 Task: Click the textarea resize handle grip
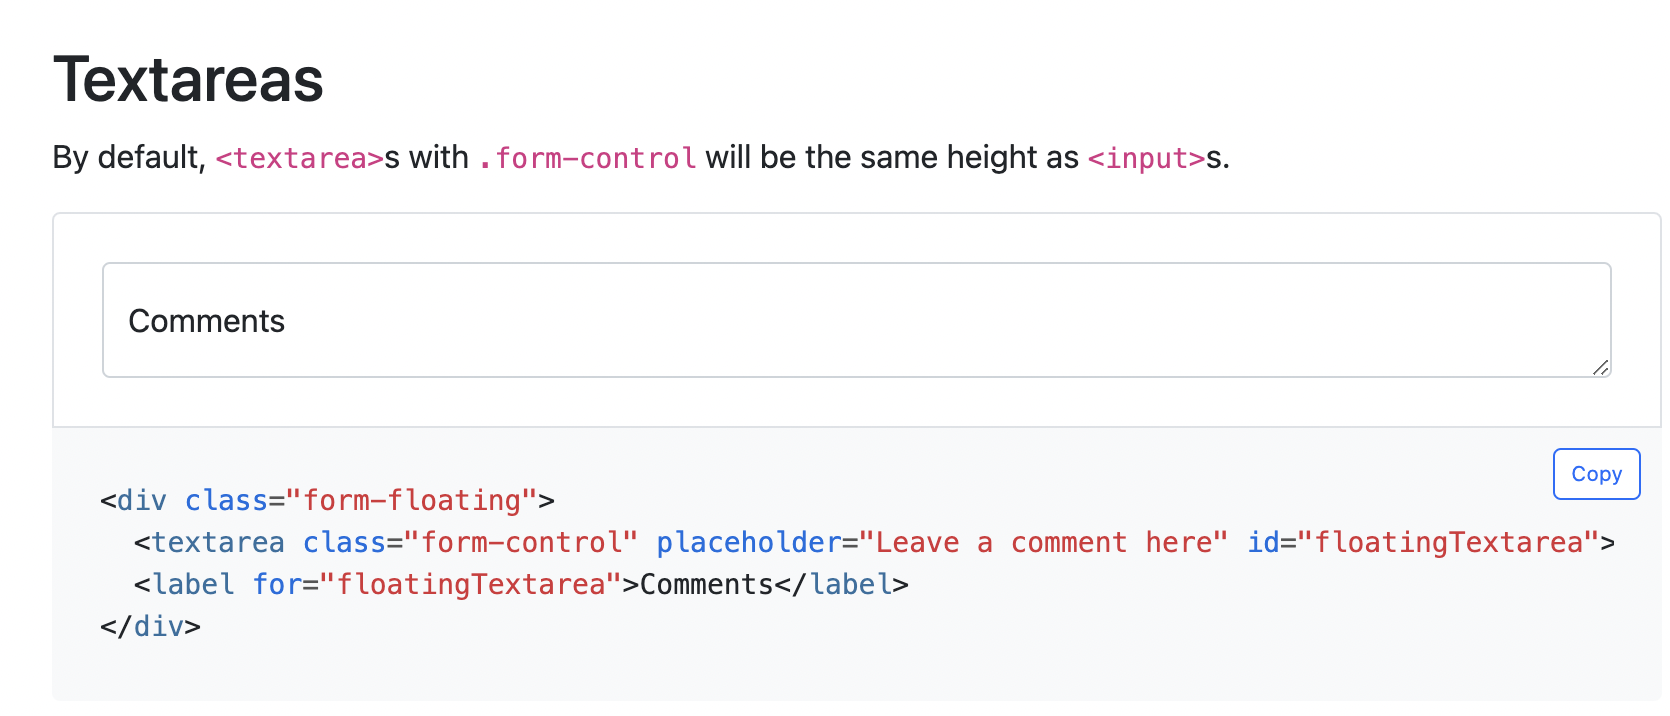click(x=1600, y=367)
